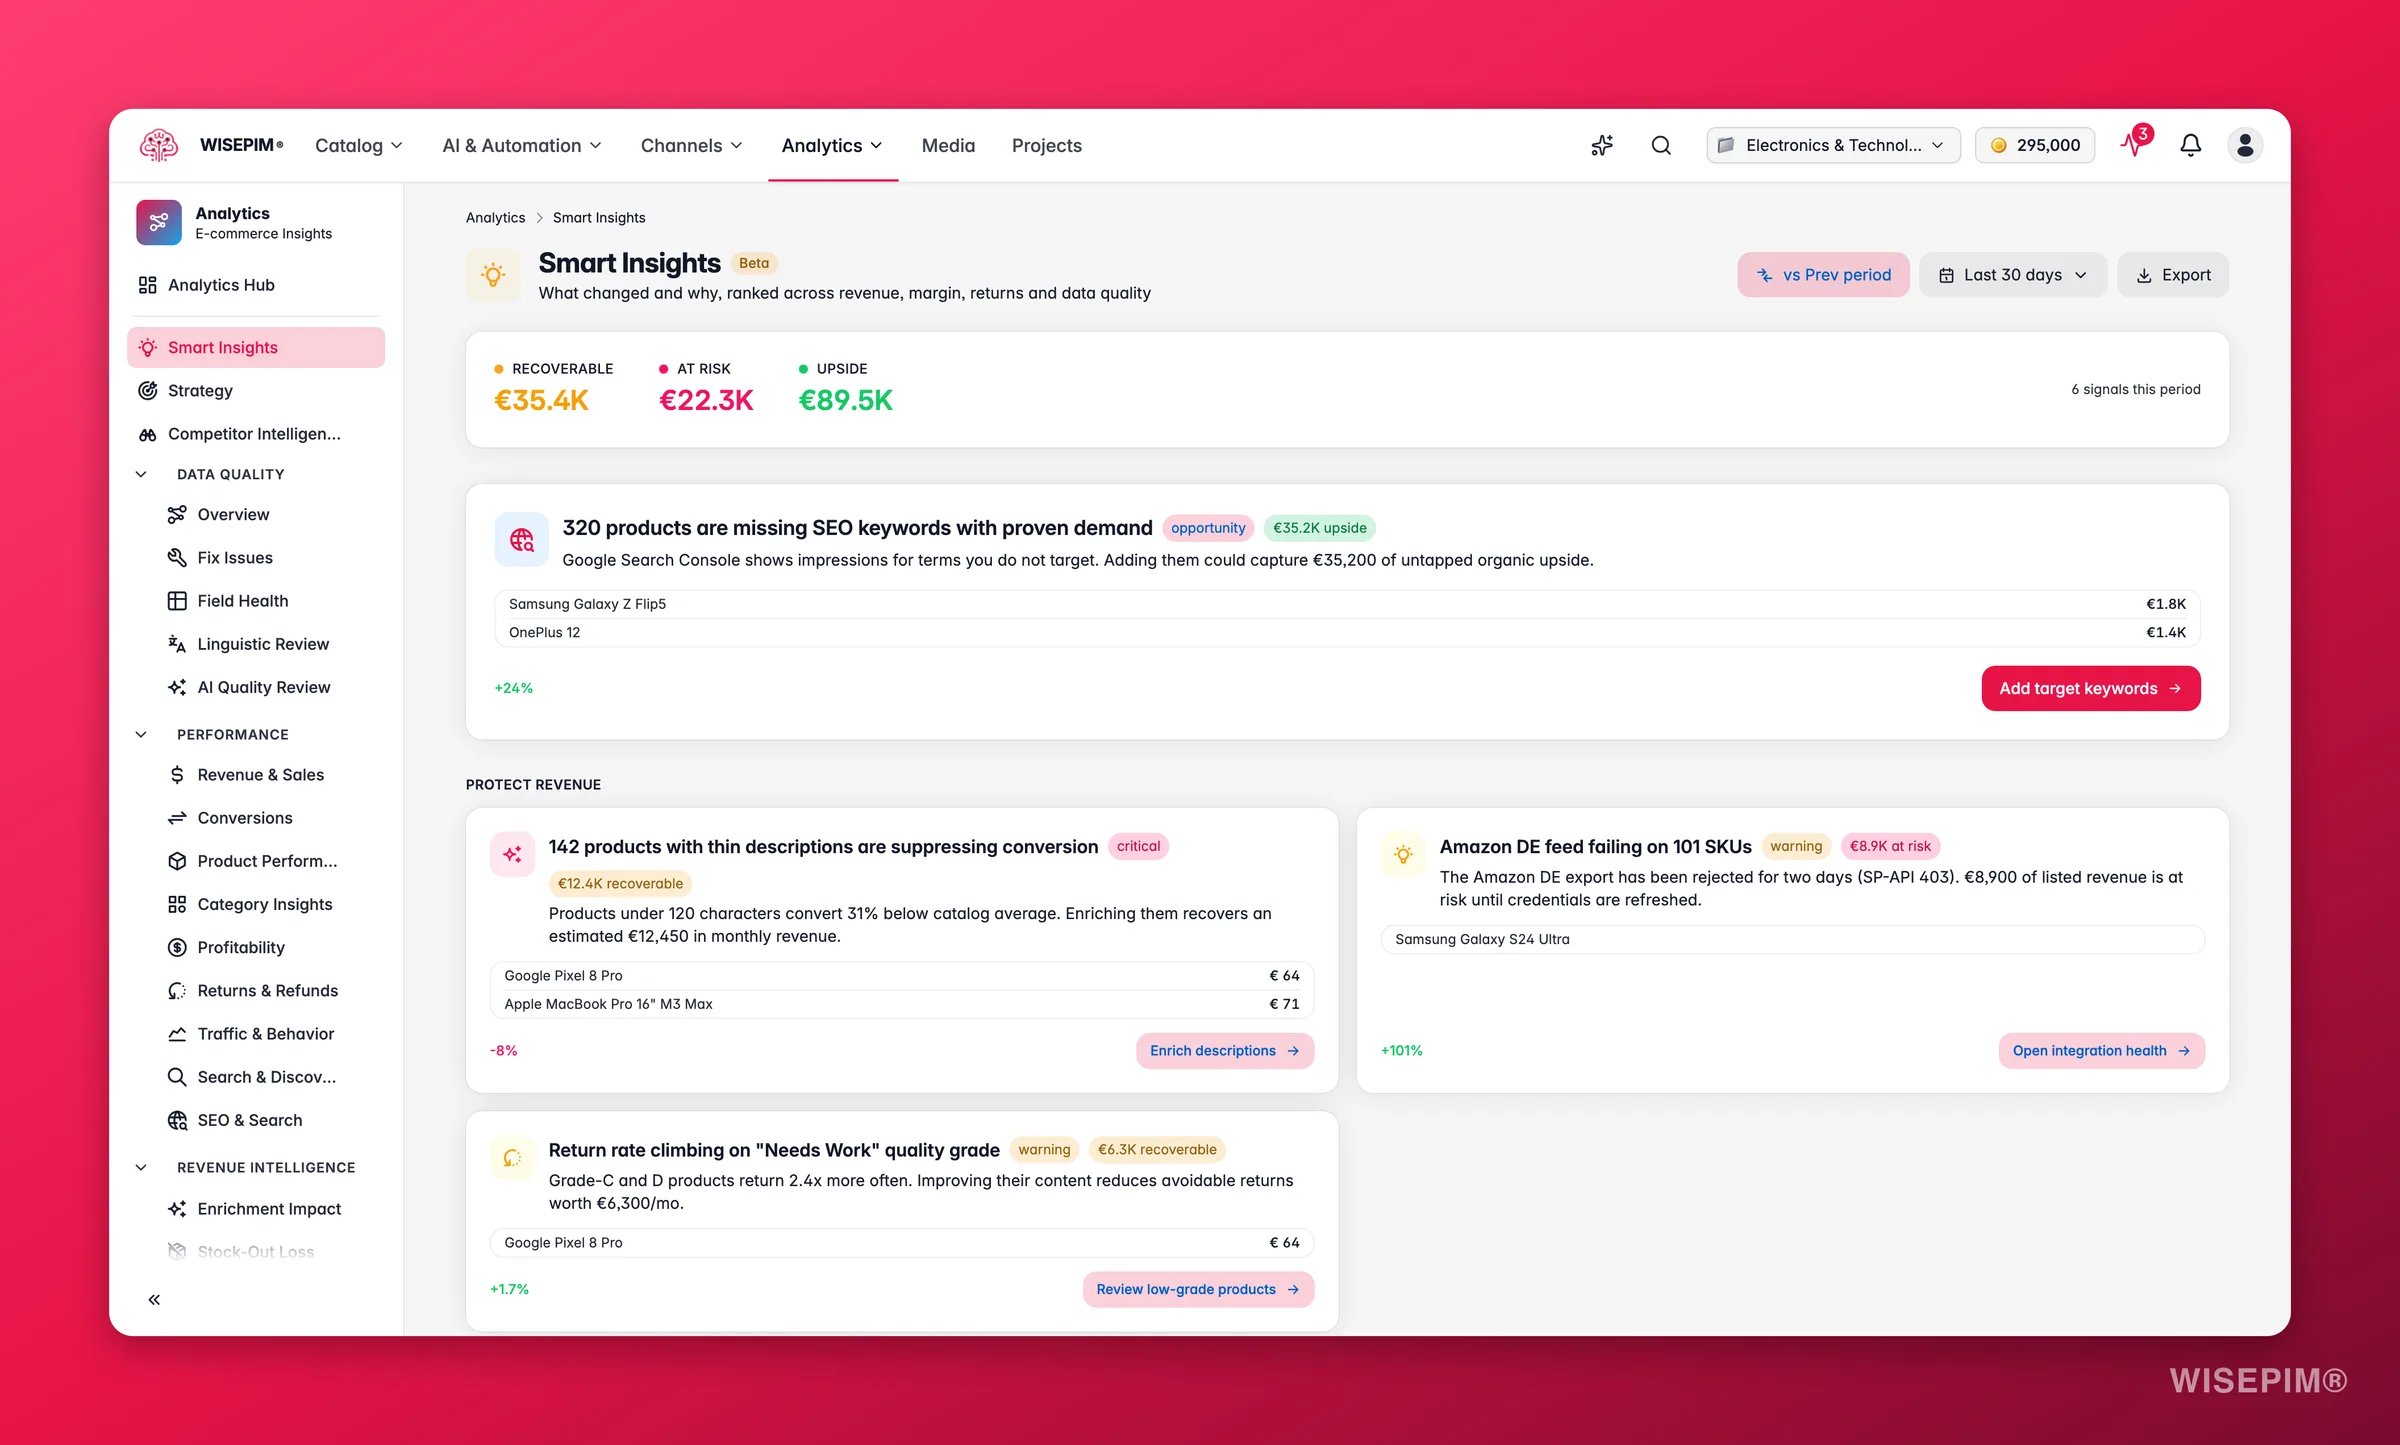Click the Strategy target icon
The width and height of the screenshot is (2400, 1445).
pyautogui.click(x=148, y=391)
